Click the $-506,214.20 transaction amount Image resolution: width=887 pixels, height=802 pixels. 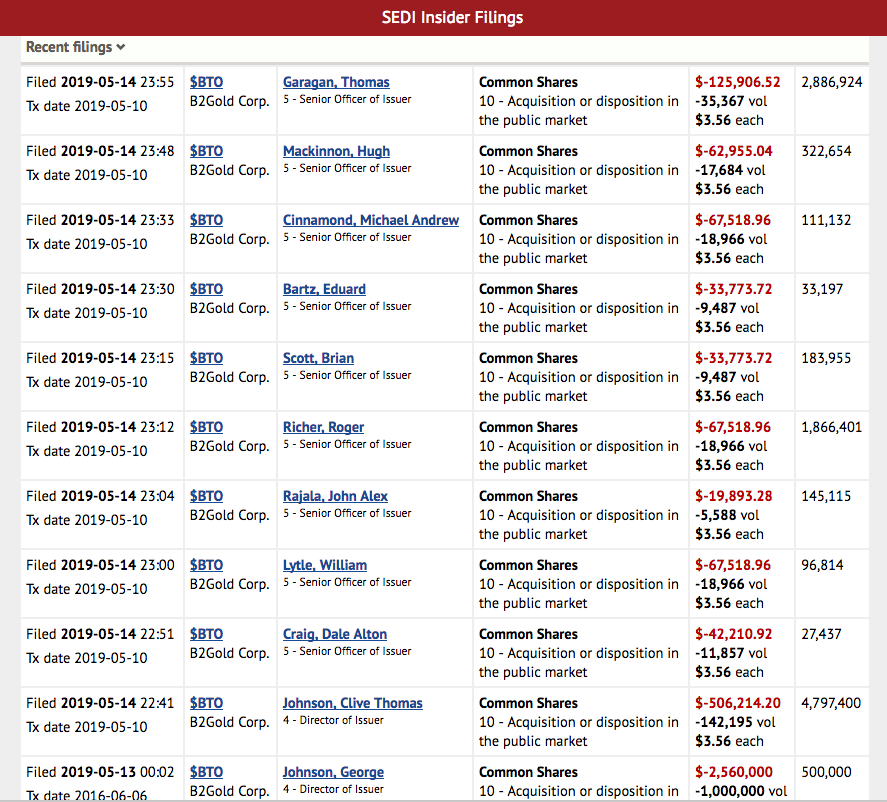738,703
